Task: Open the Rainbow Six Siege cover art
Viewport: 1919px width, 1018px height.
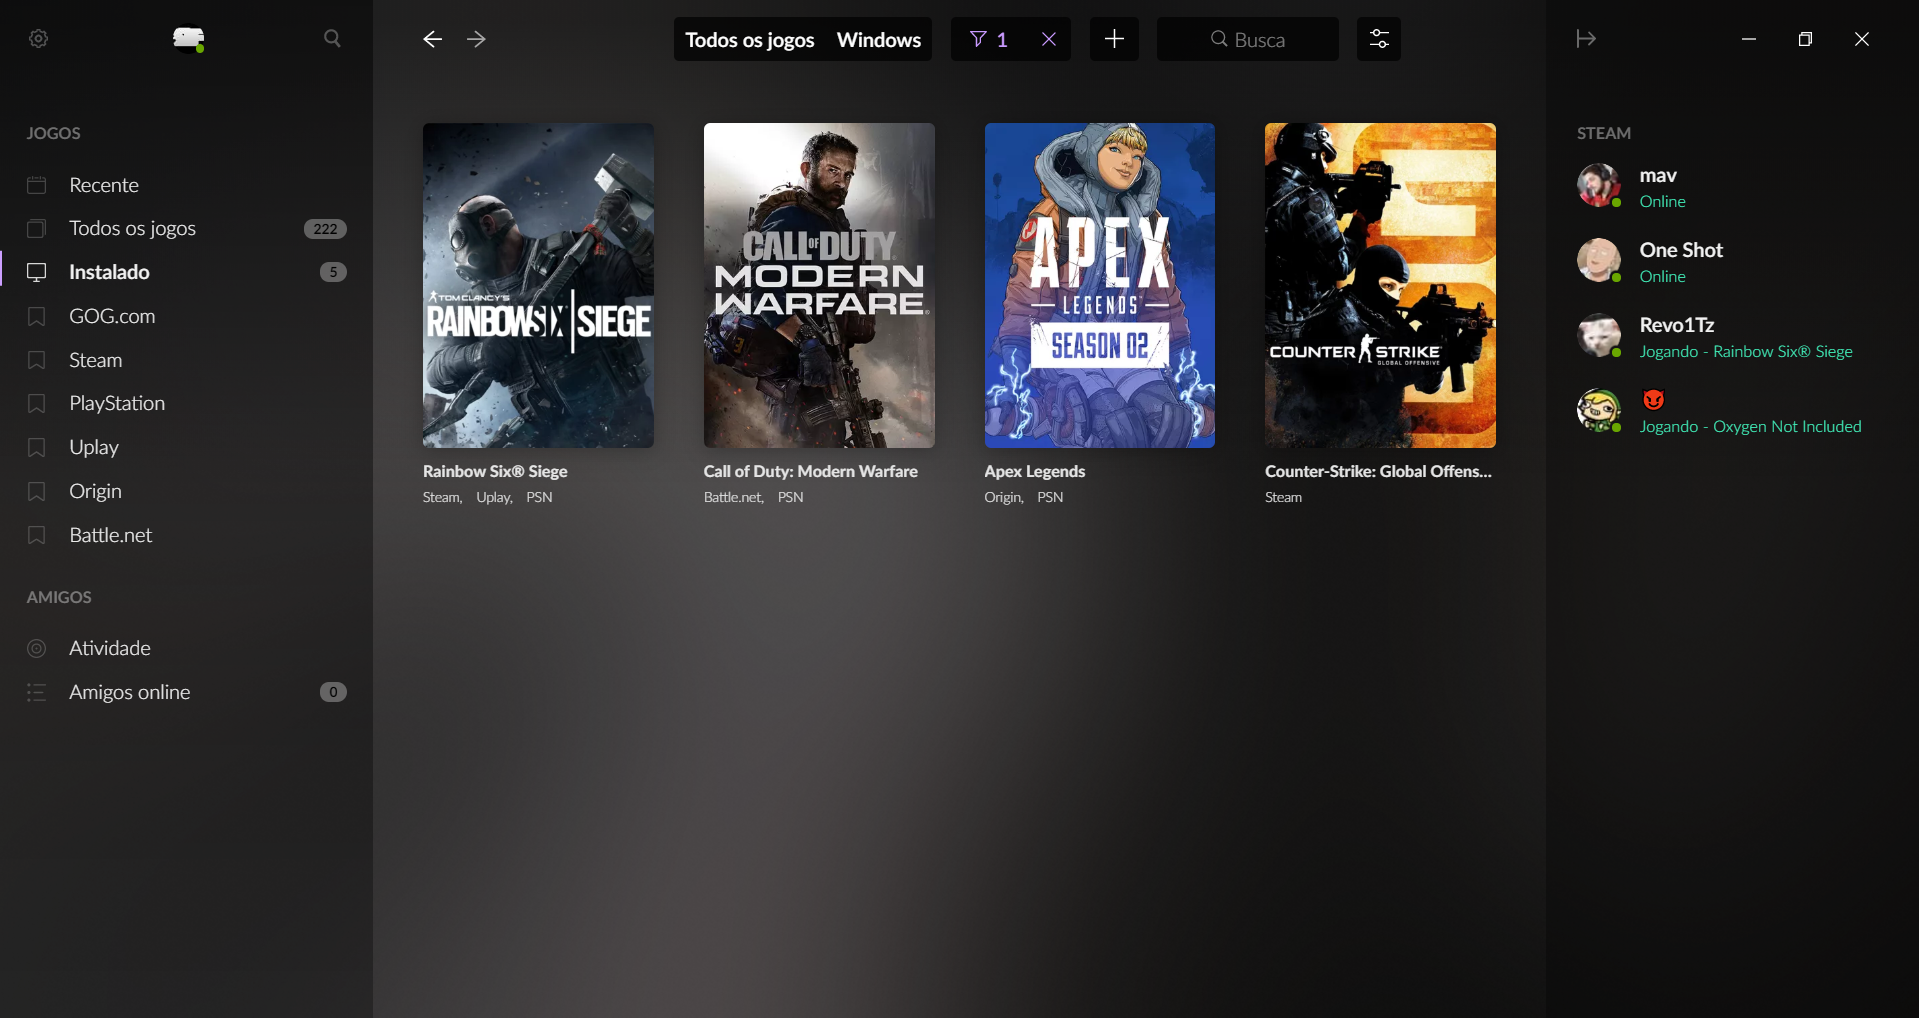Action: coord(538,285)
